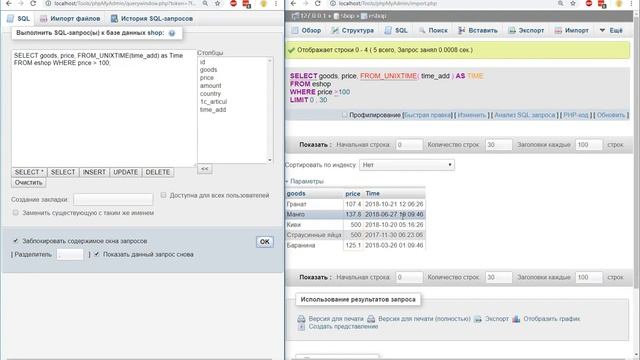
Task: Click back arrow in left browser window
Action: click(8, 3)
